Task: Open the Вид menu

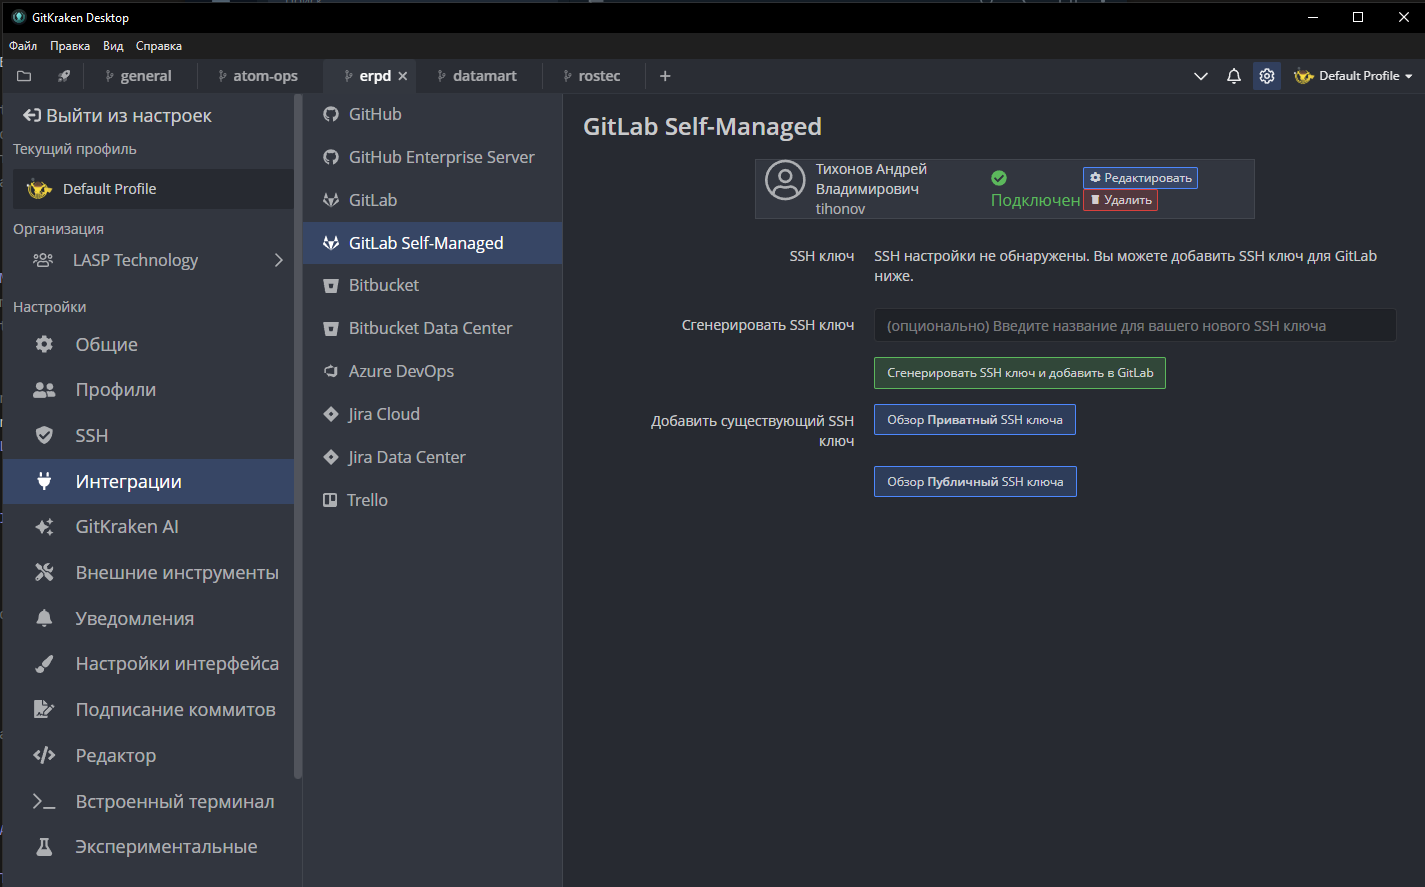Action: coord(113,46)
